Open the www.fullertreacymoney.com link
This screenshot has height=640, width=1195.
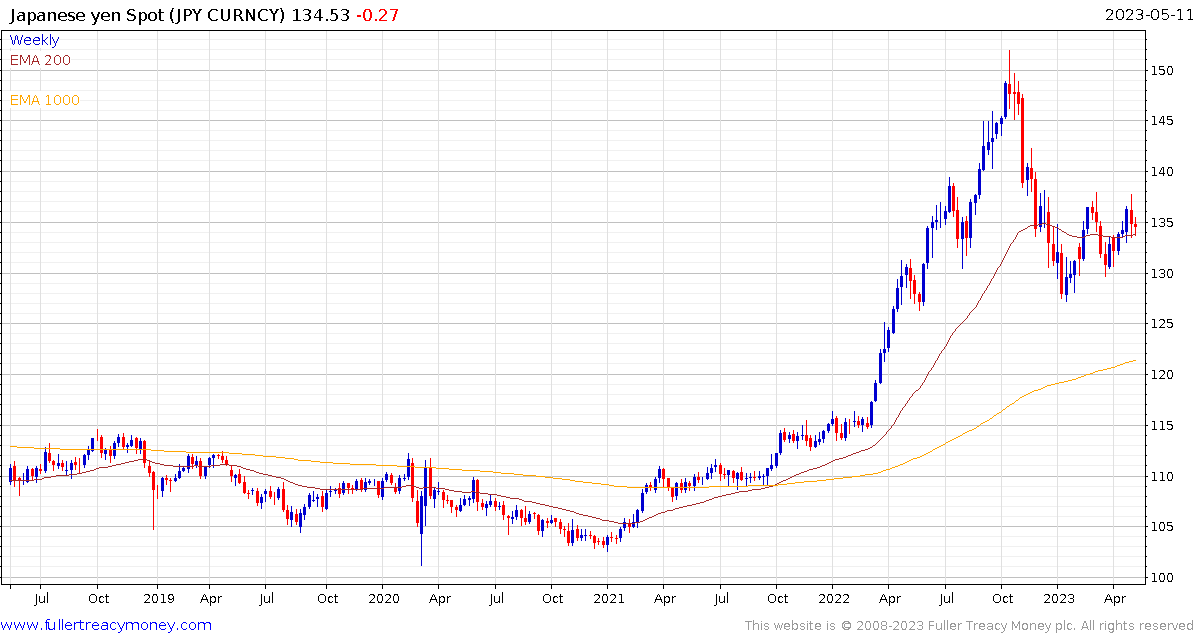pyautogui.click(x=107, y=626)
